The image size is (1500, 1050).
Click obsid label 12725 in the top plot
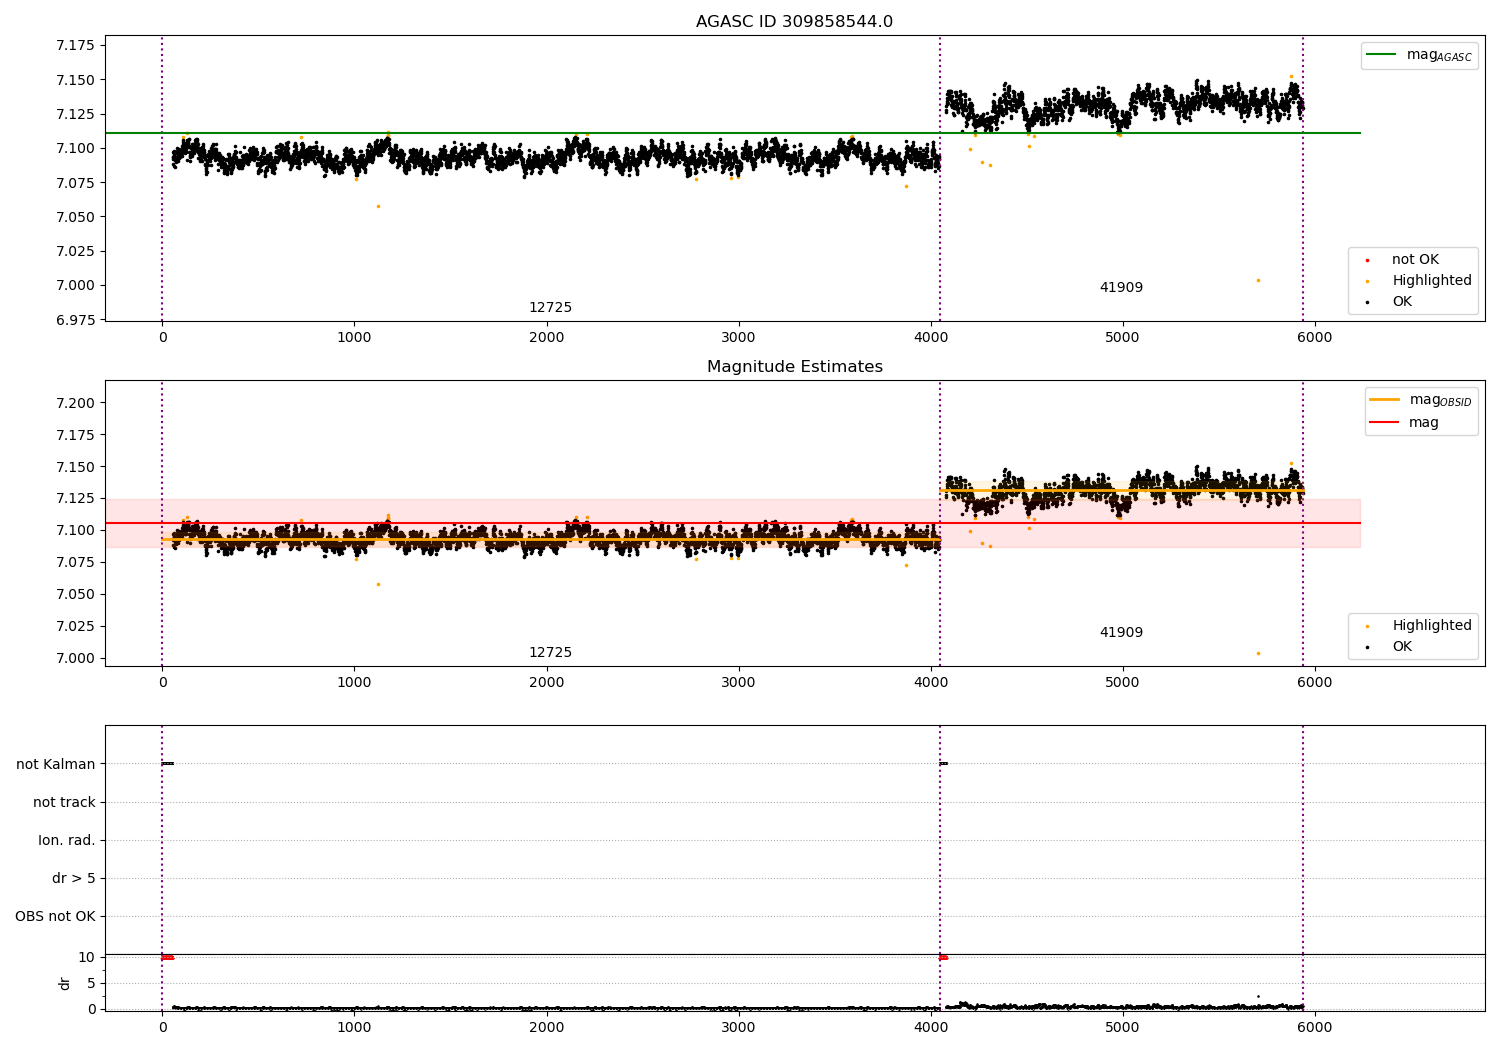click(x=550, y=308)
